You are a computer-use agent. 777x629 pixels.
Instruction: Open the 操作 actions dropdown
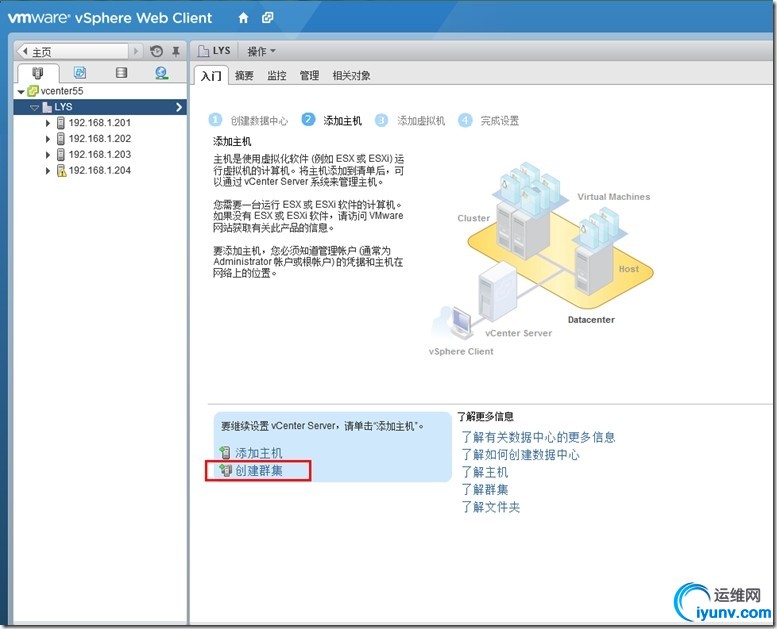pos(261,52)
